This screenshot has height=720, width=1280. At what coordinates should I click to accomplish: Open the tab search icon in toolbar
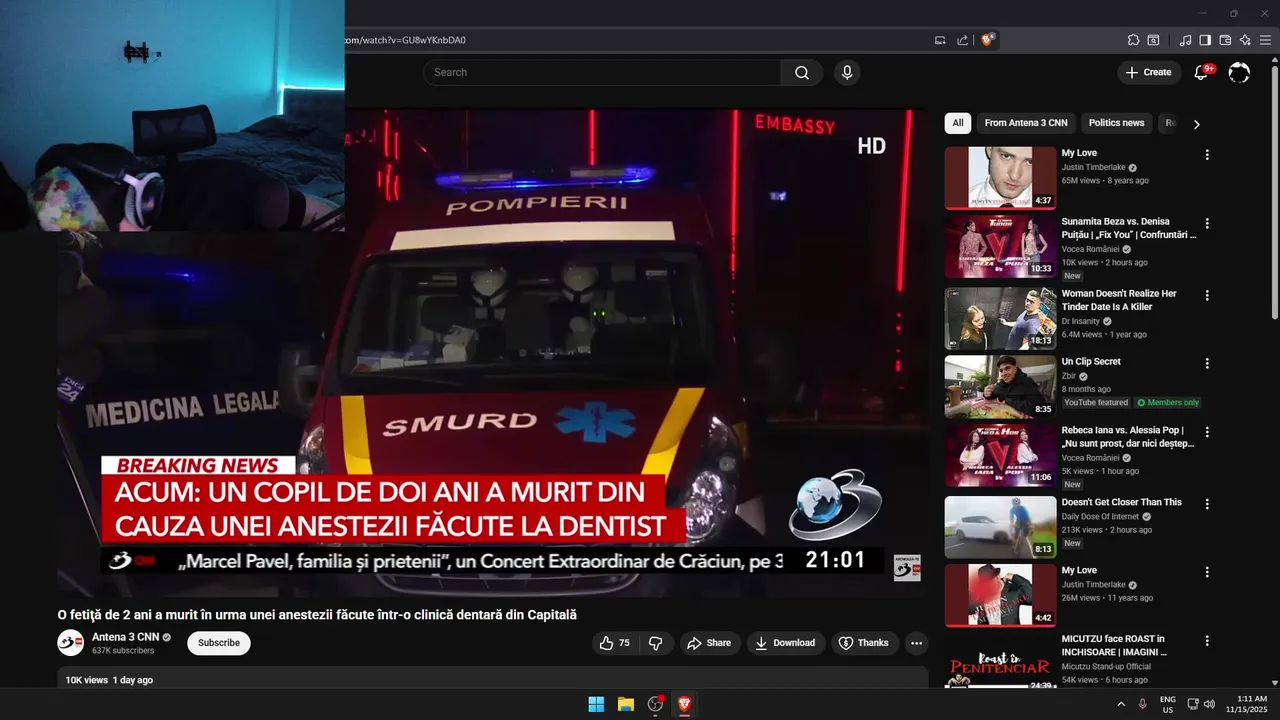1153,40
